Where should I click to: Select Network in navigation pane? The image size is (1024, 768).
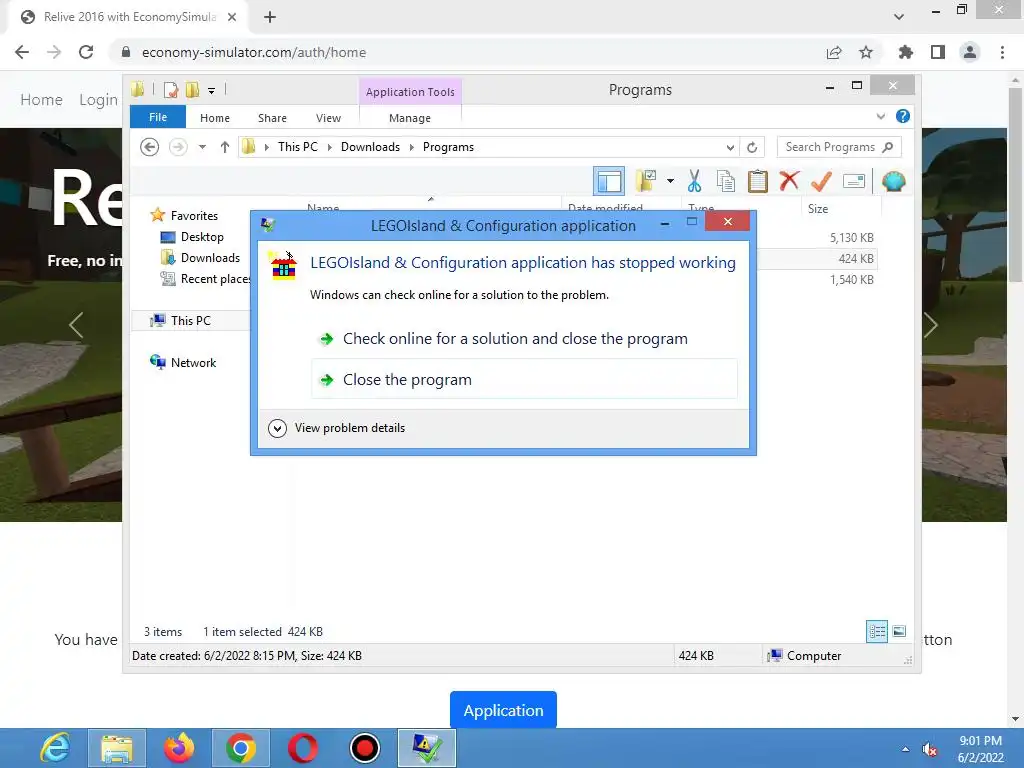[193, 362]
